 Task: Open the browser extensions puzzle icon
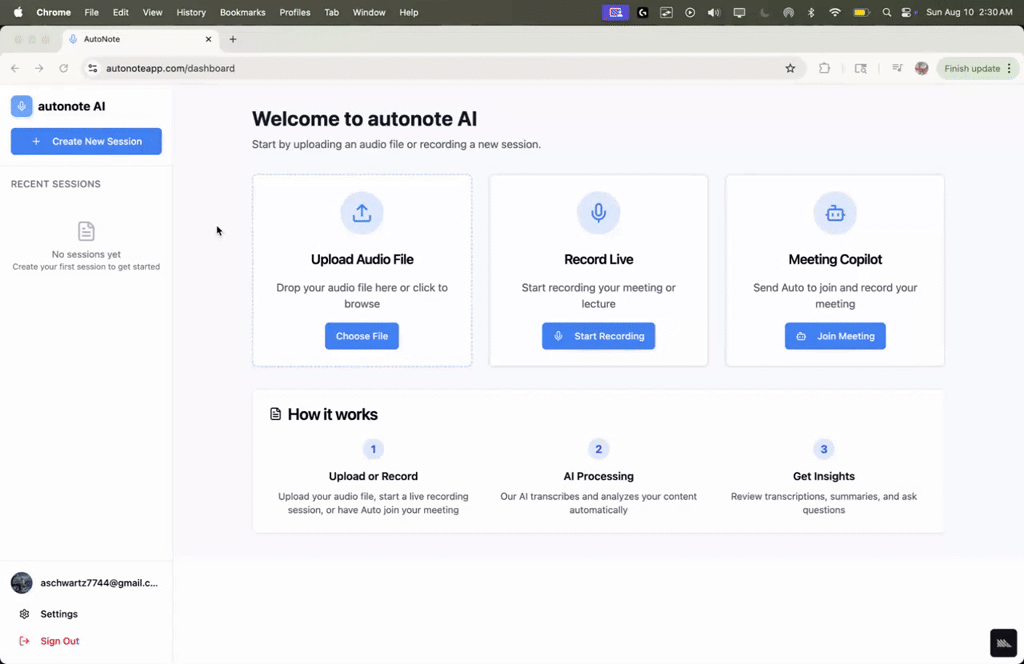pyautogui.click(x=823, y=68)
